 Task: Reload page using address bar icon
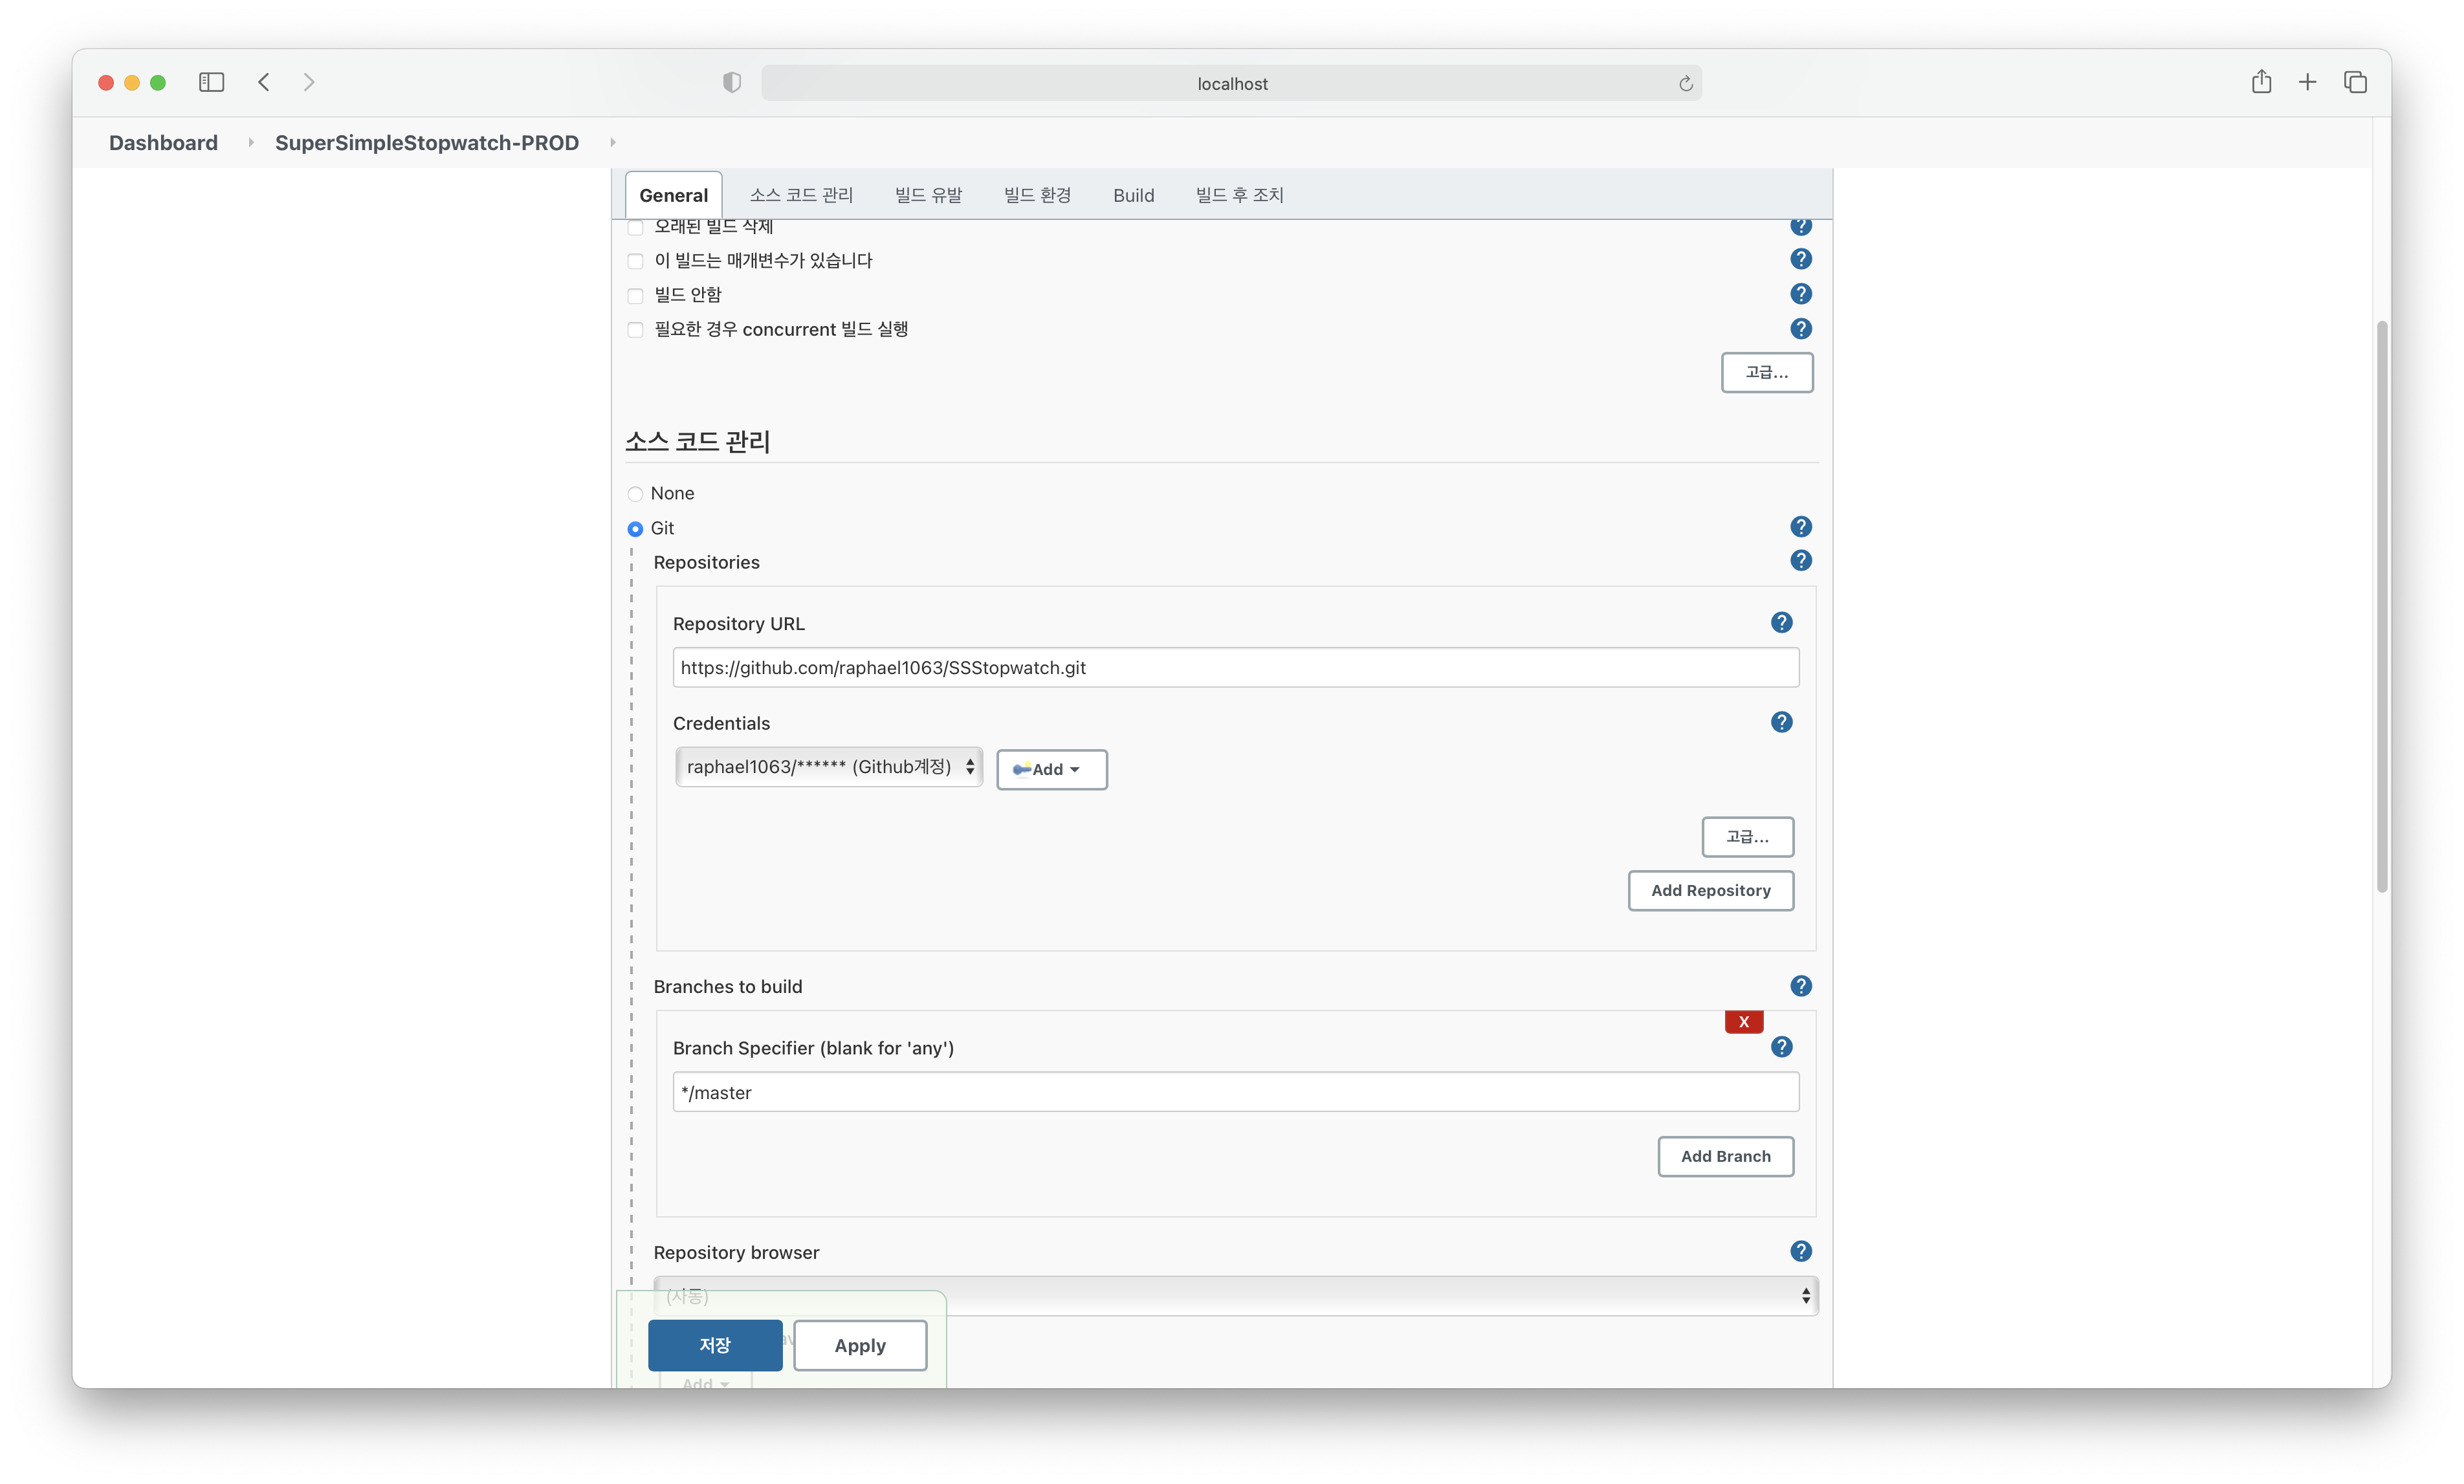pyautogui.click(x=1685, y=83)
